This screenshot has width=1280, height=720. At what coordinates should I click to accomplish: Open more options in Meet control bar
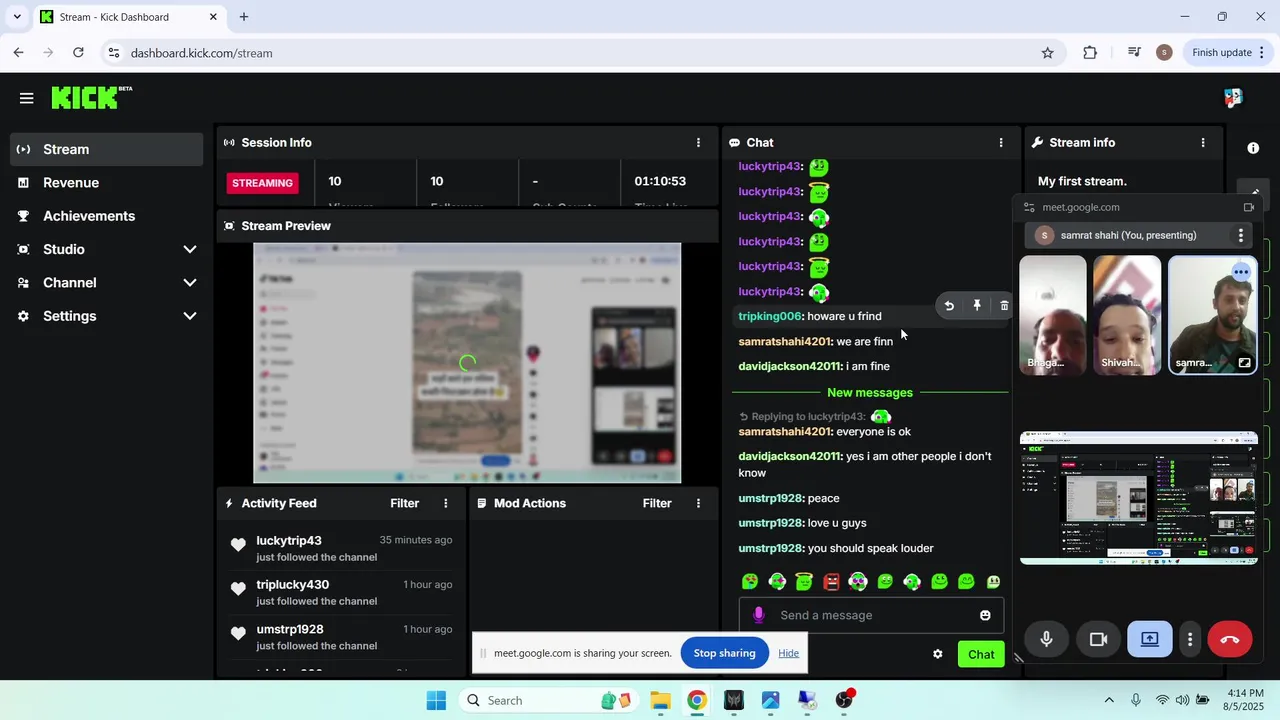(x=1189, y=639)
